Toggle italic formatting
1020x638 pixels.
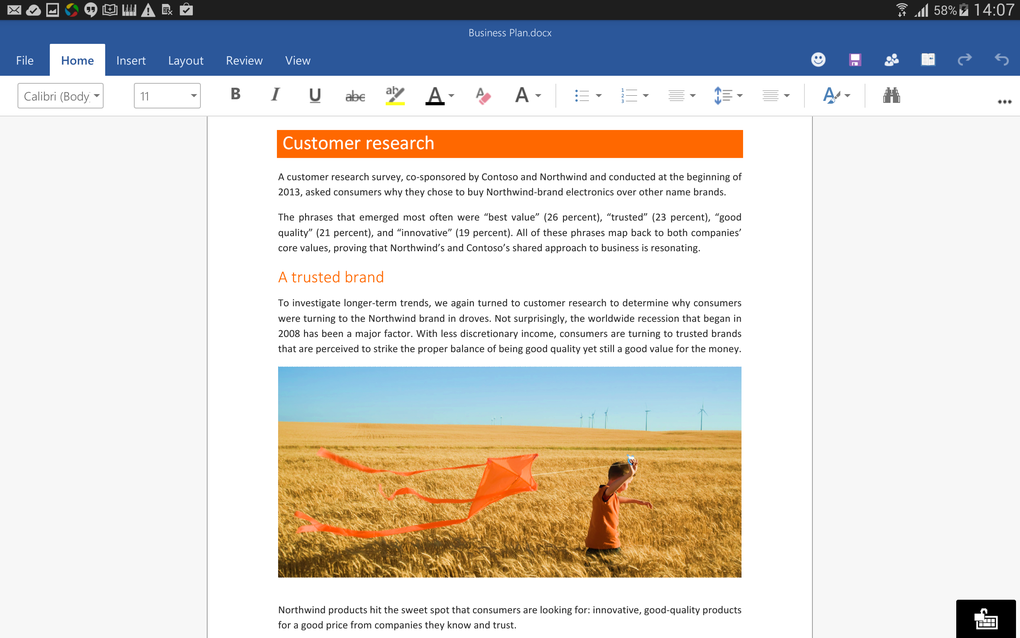[275, 94]
